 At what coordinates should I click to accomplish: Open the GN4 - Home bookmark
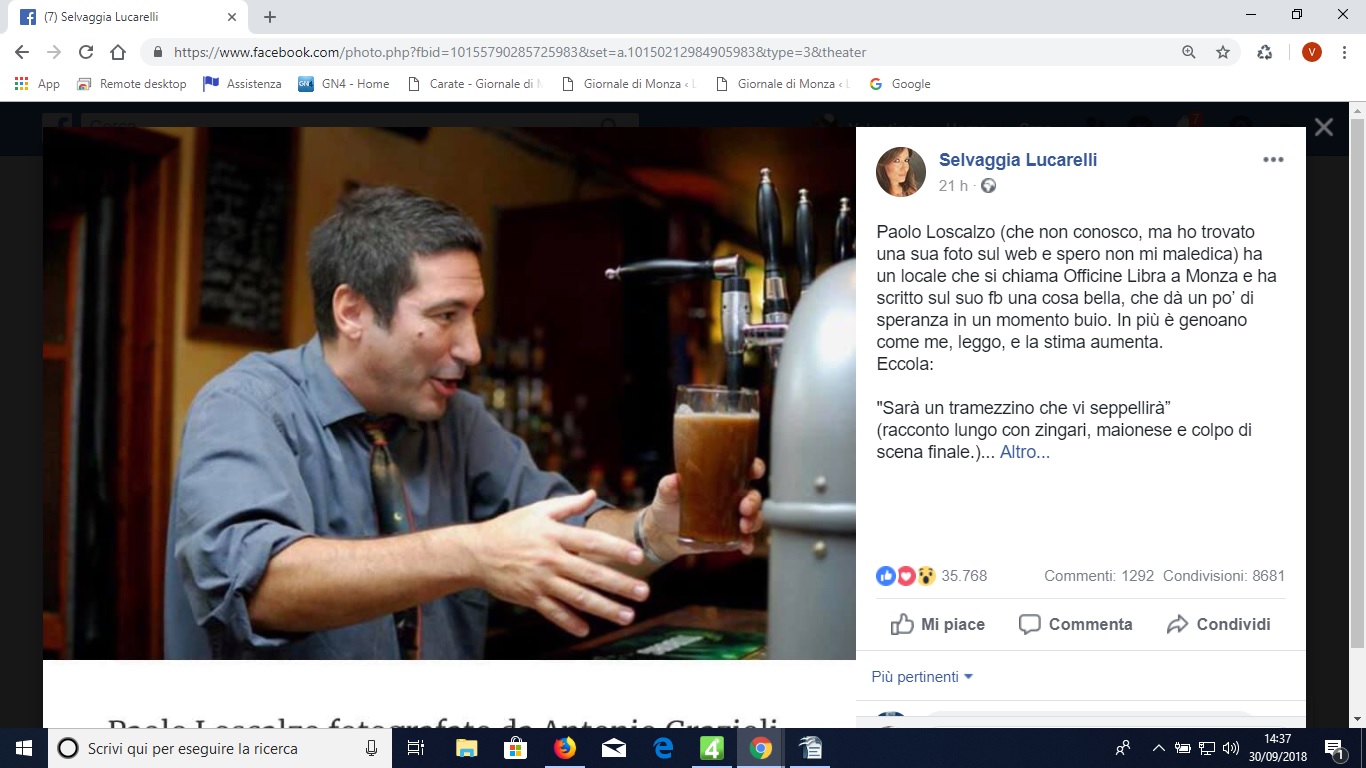pos(344,84)
